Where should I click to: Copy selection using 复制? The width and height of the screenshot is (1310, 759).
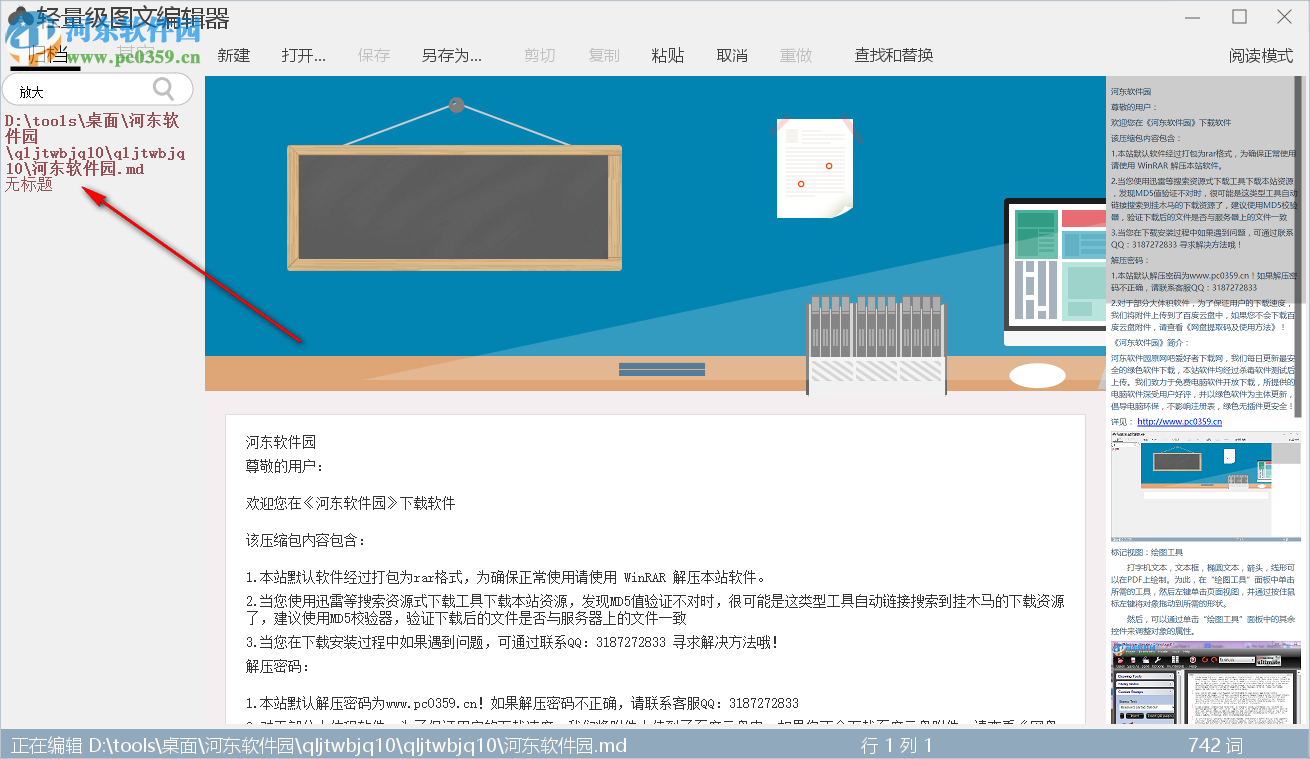[604, 55]
